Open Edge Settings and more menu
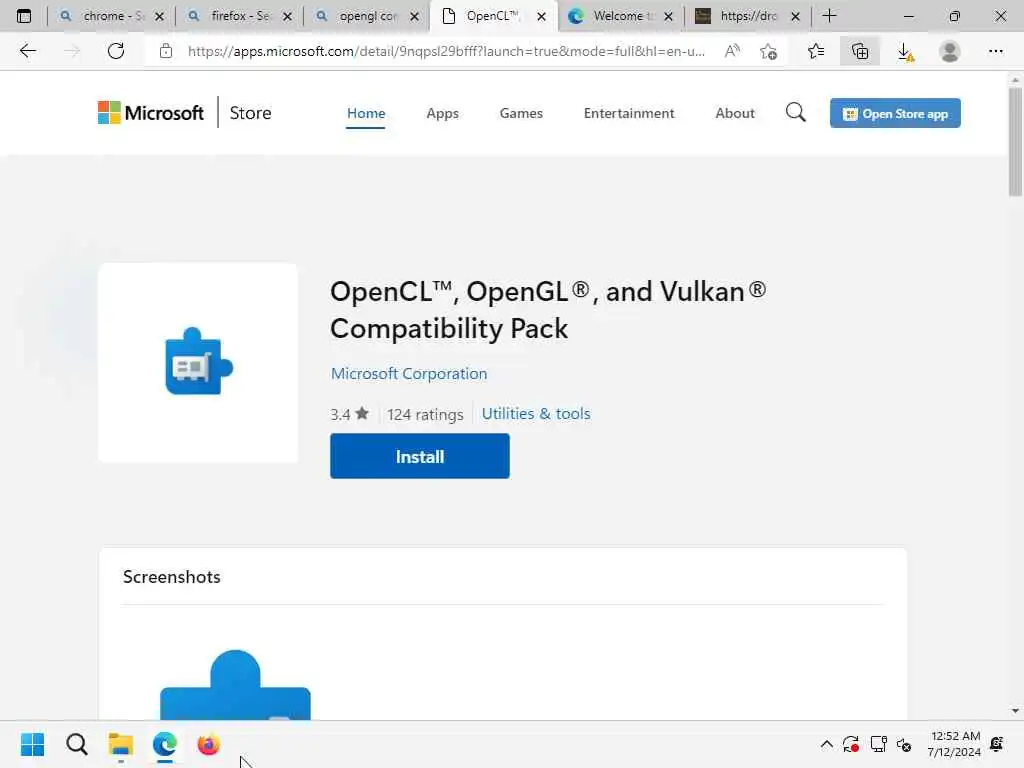This screenshot has width=1024, height=768. click(995, 51)
